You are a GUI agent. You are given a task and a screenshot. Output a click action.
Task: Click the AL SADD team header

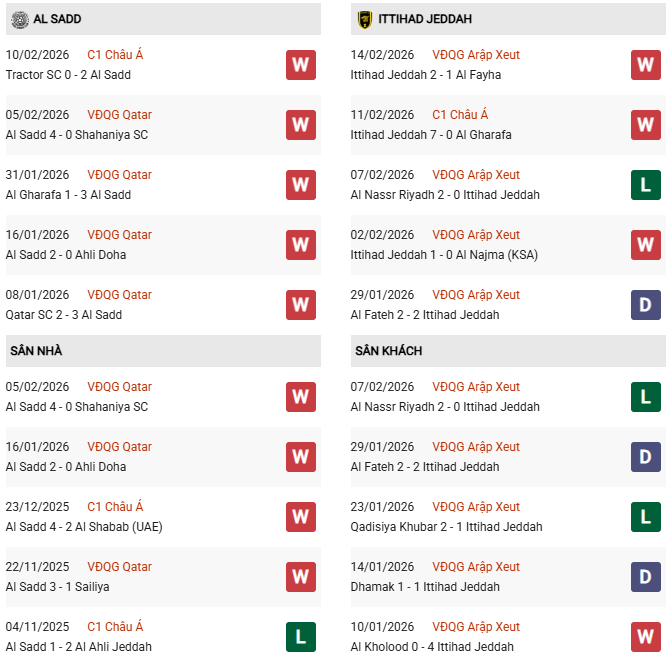coord(58,19)
